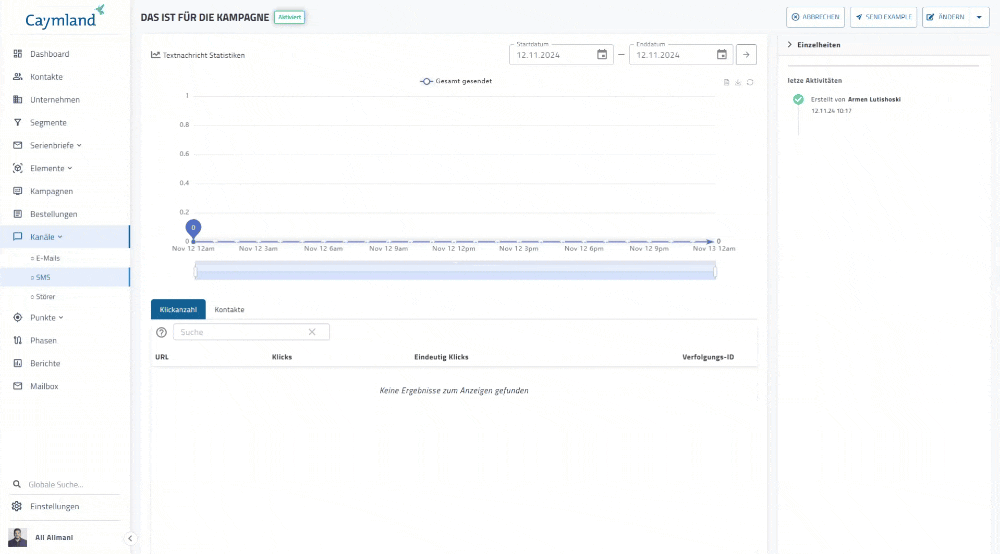Switch to the Kontakte tab
1000x554 pixels.
click(x=229, y=310)
